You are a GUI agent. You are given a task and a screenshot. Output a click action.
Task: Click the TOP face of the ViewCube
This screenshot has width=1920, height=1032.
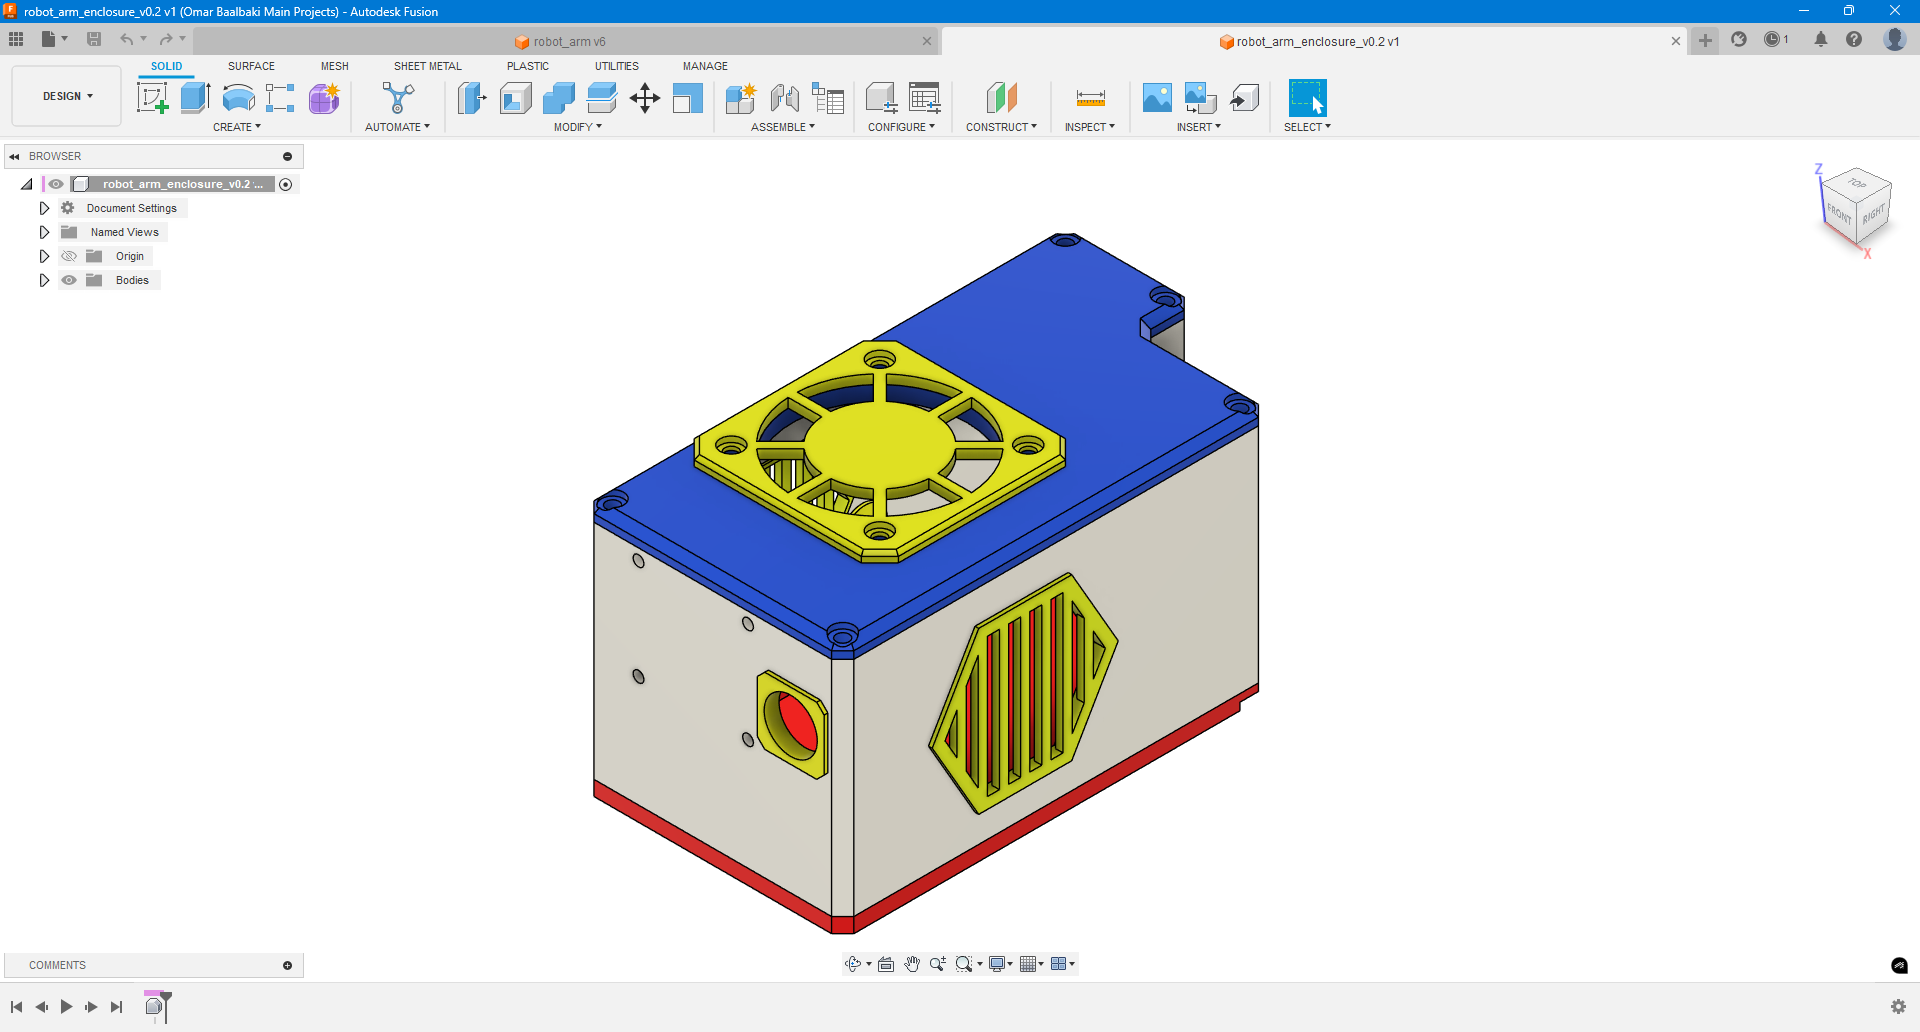tap(1857, 183)
